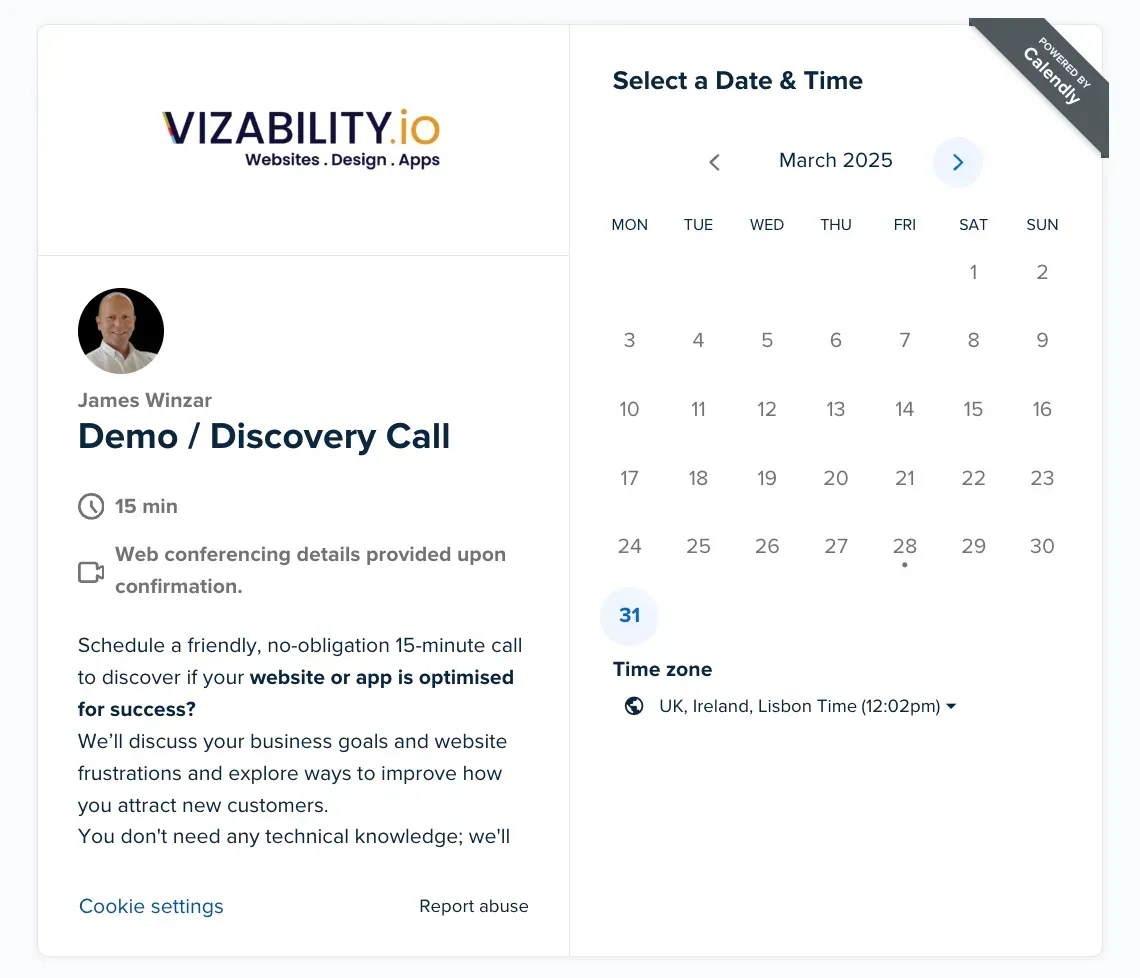Click date 5 in the calendar
Viewport: 1140px width, 978px height.
[767, 340]
